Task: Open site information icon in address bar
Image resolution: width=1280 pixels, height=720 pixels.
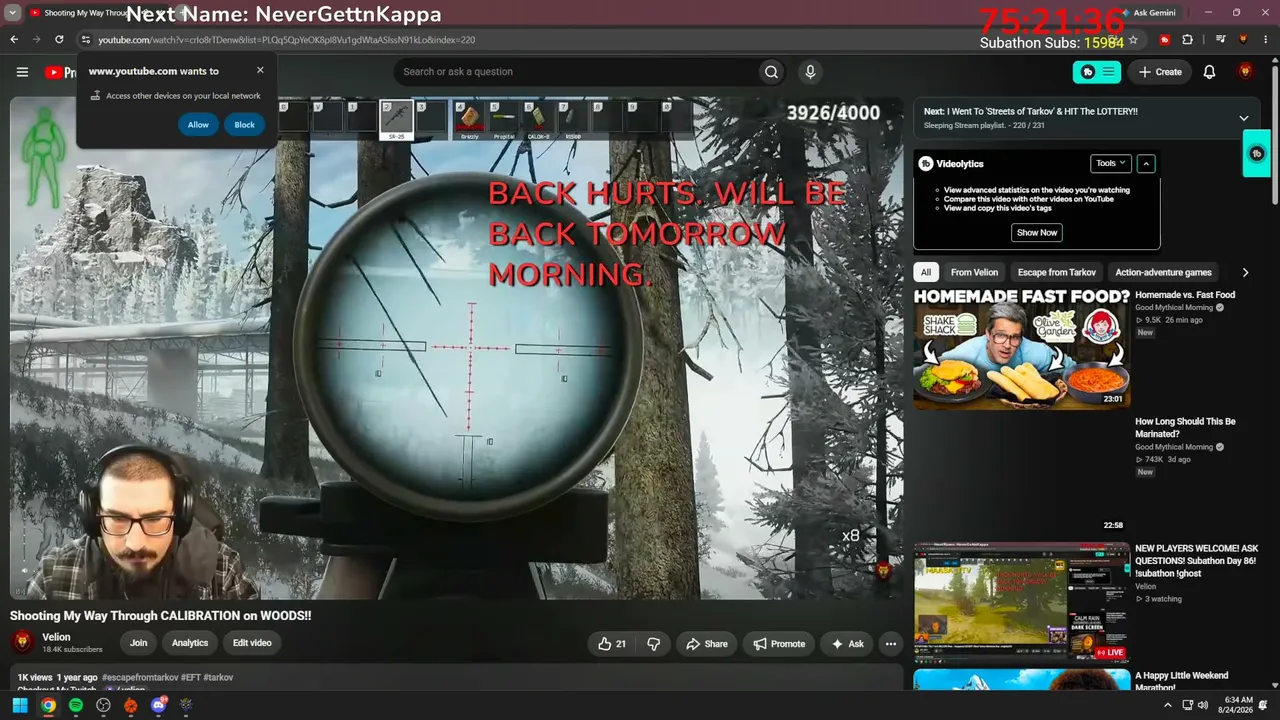Action: (86, 40)
